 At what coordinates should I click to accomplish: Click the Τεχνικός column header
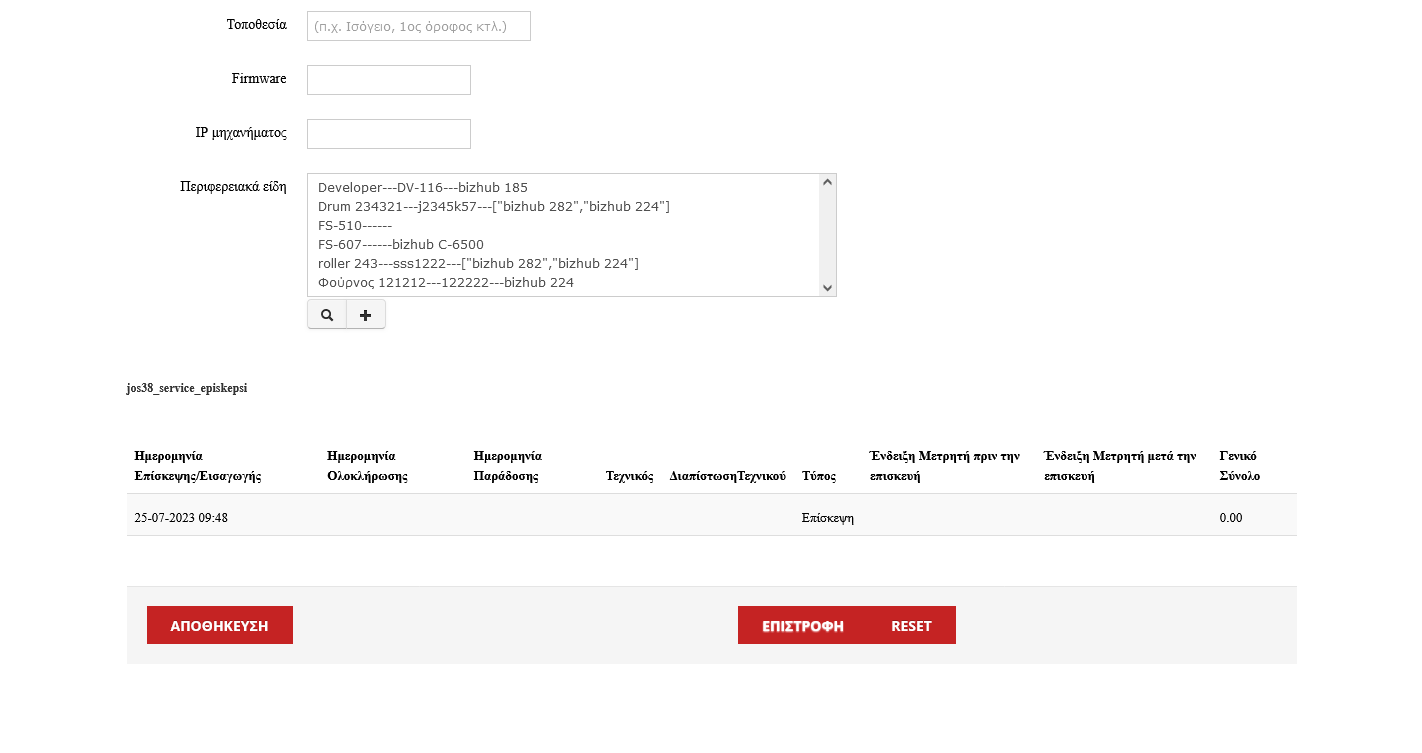click(x=629, y=476)
